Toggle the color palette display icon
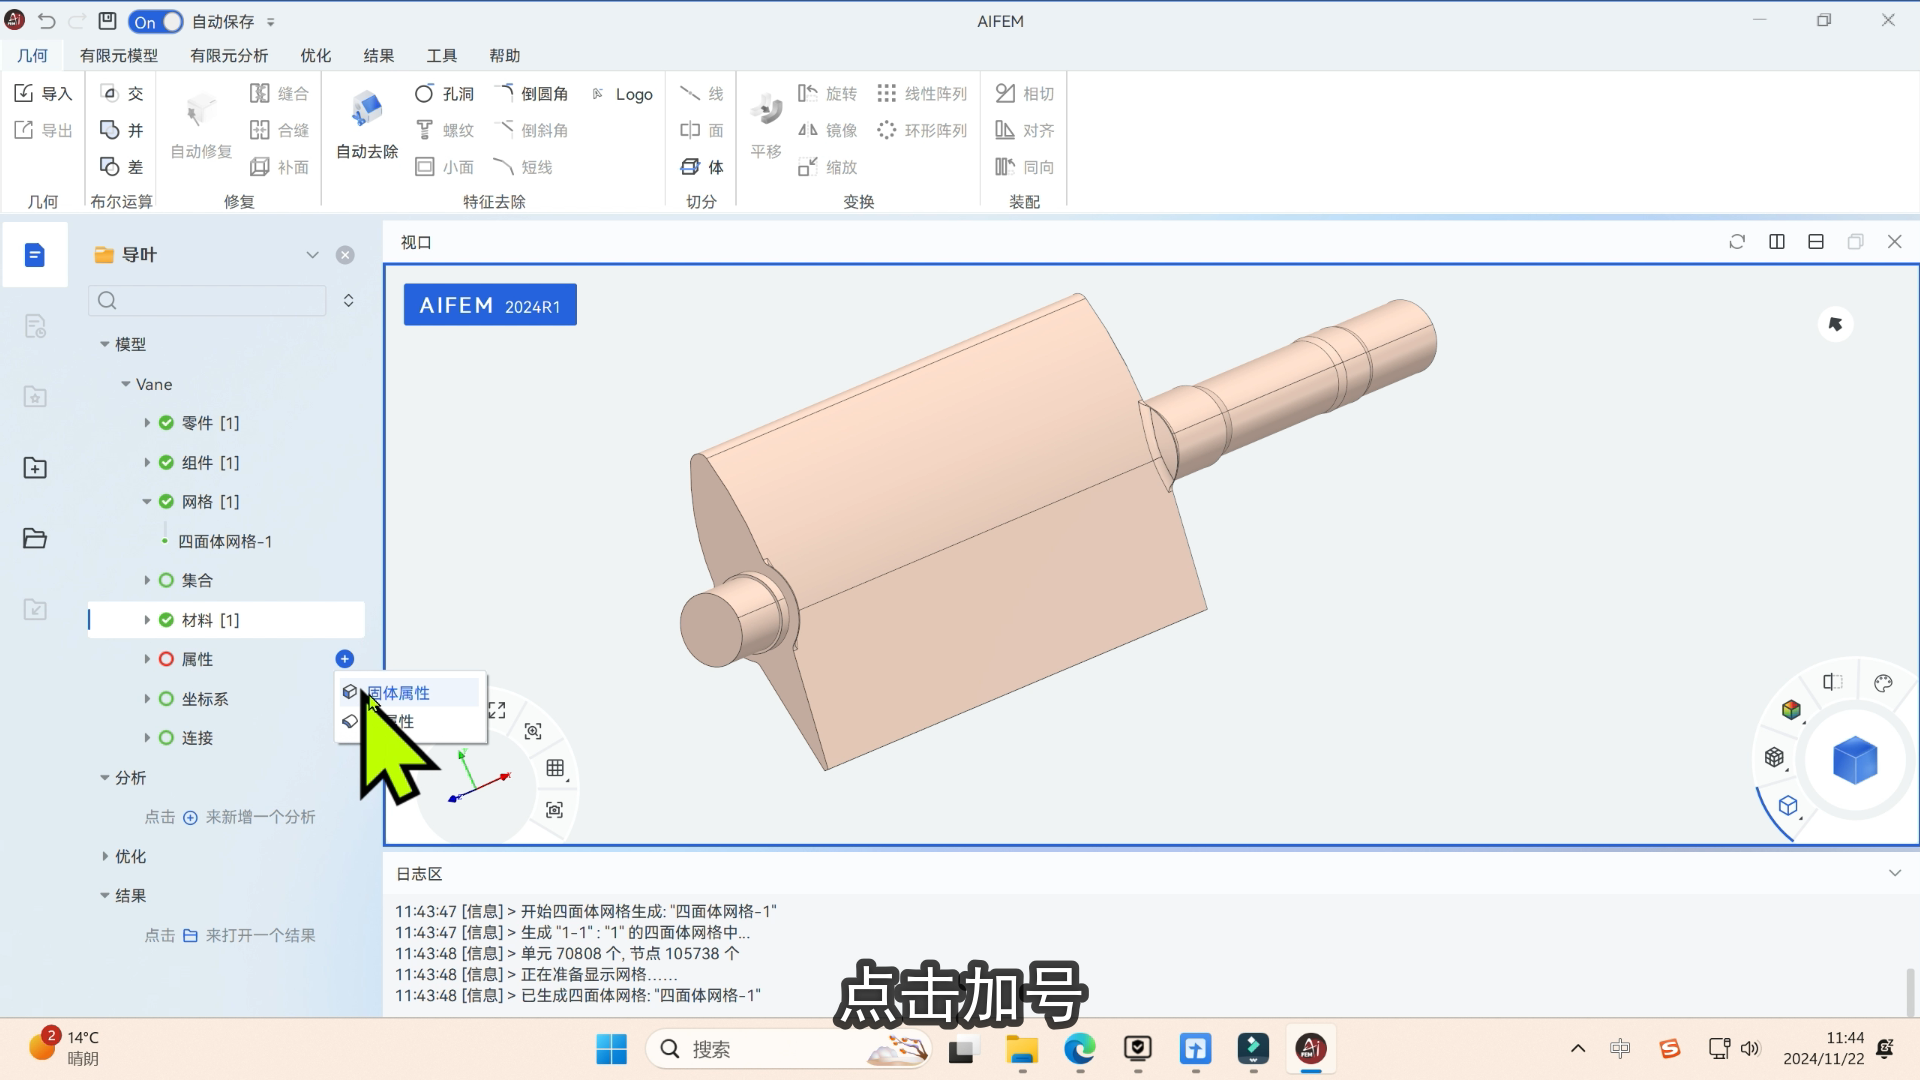This screenshot has width=1920, height=1080. click(x=1883, y=683)
